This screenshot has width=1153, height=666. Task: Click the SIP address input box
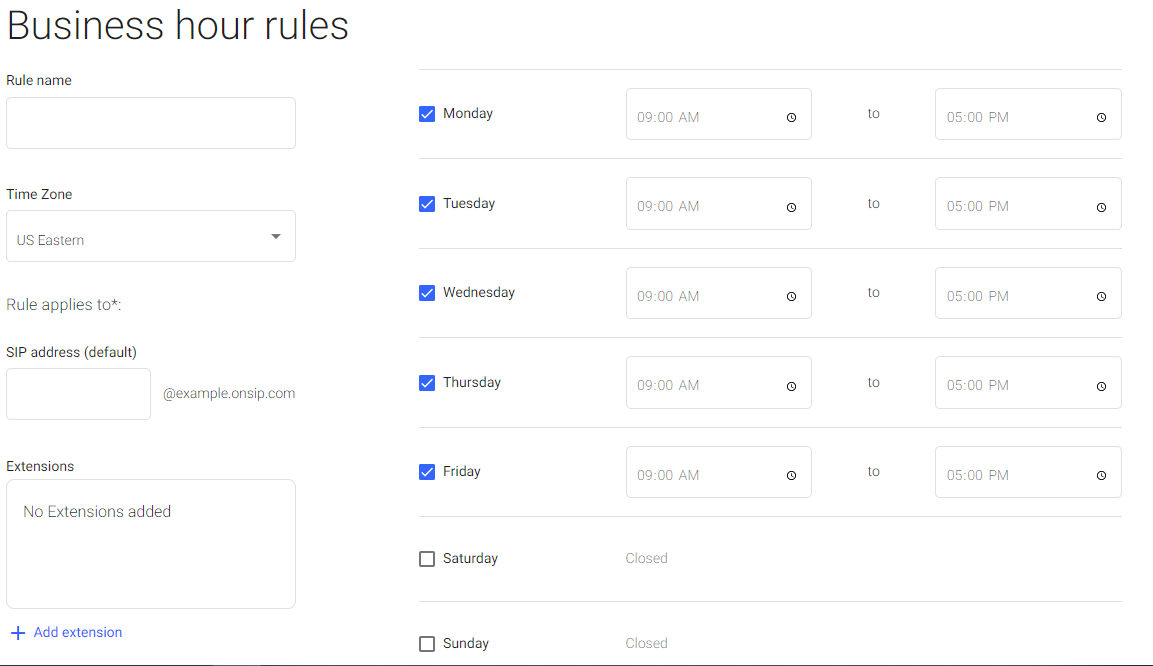coord(79,394)
